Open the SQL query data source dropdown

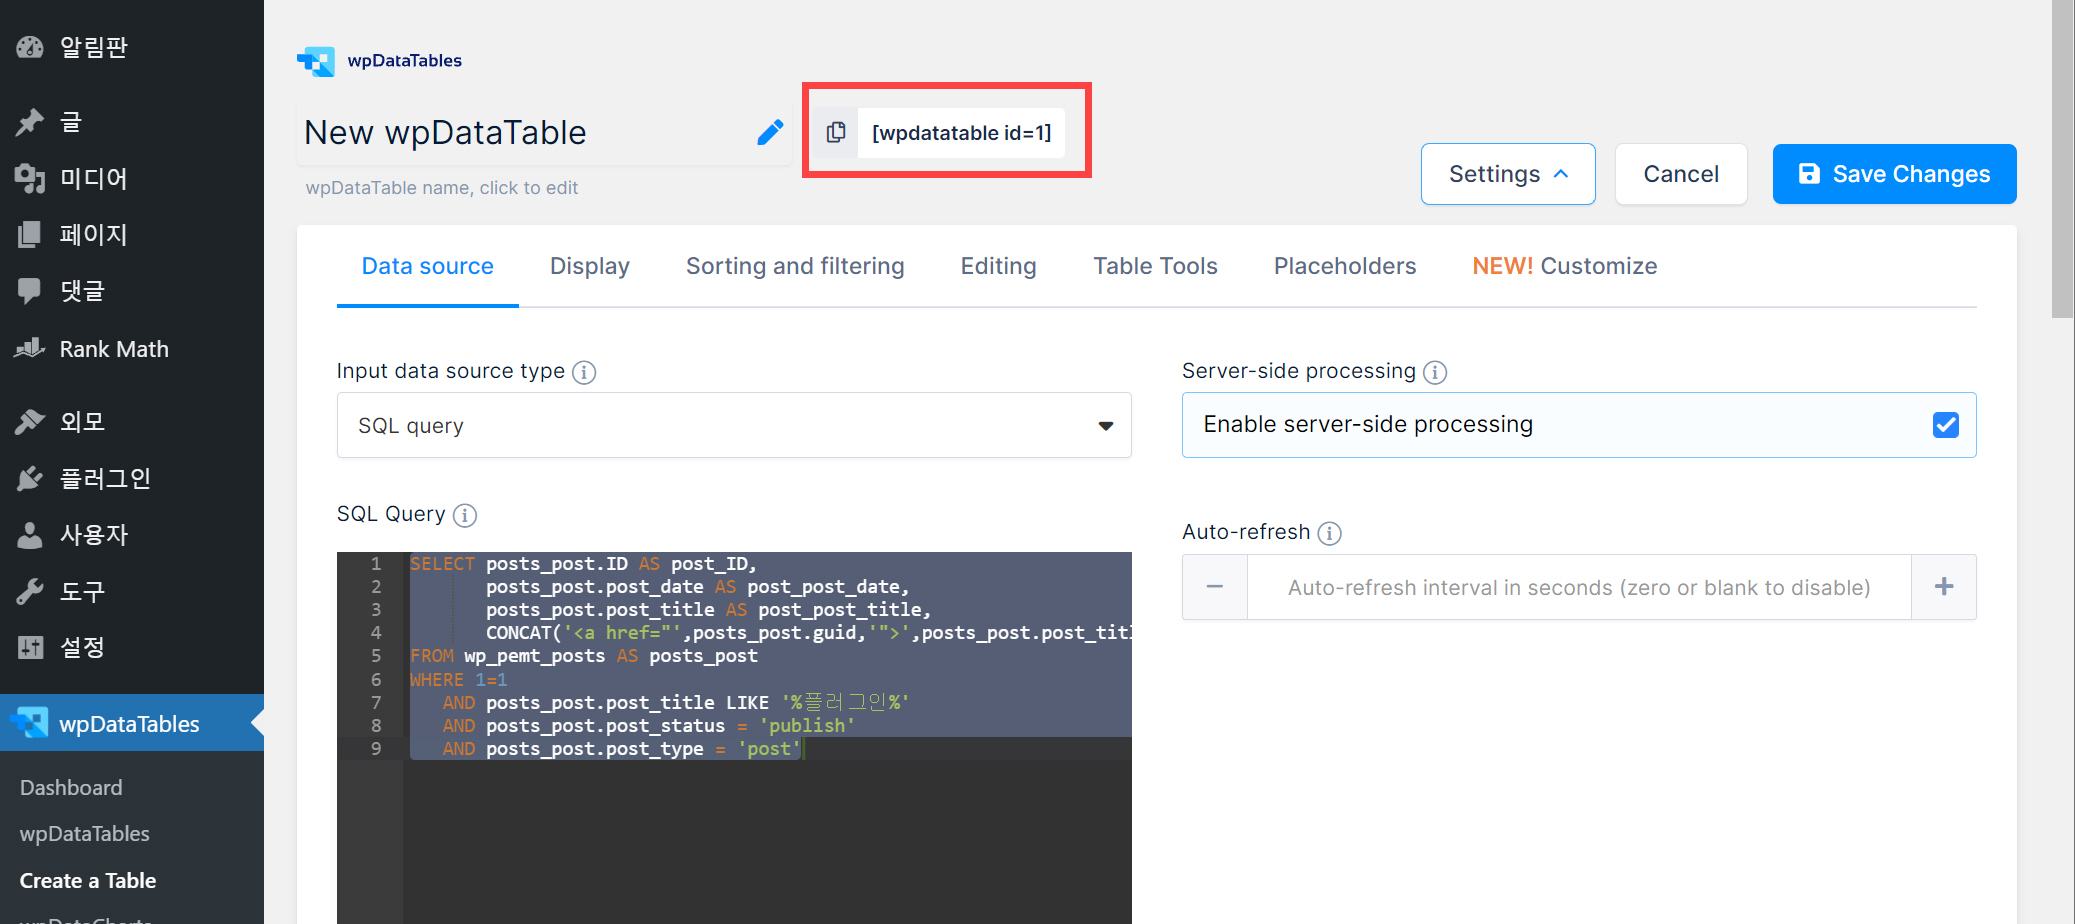tap(734, 425)
